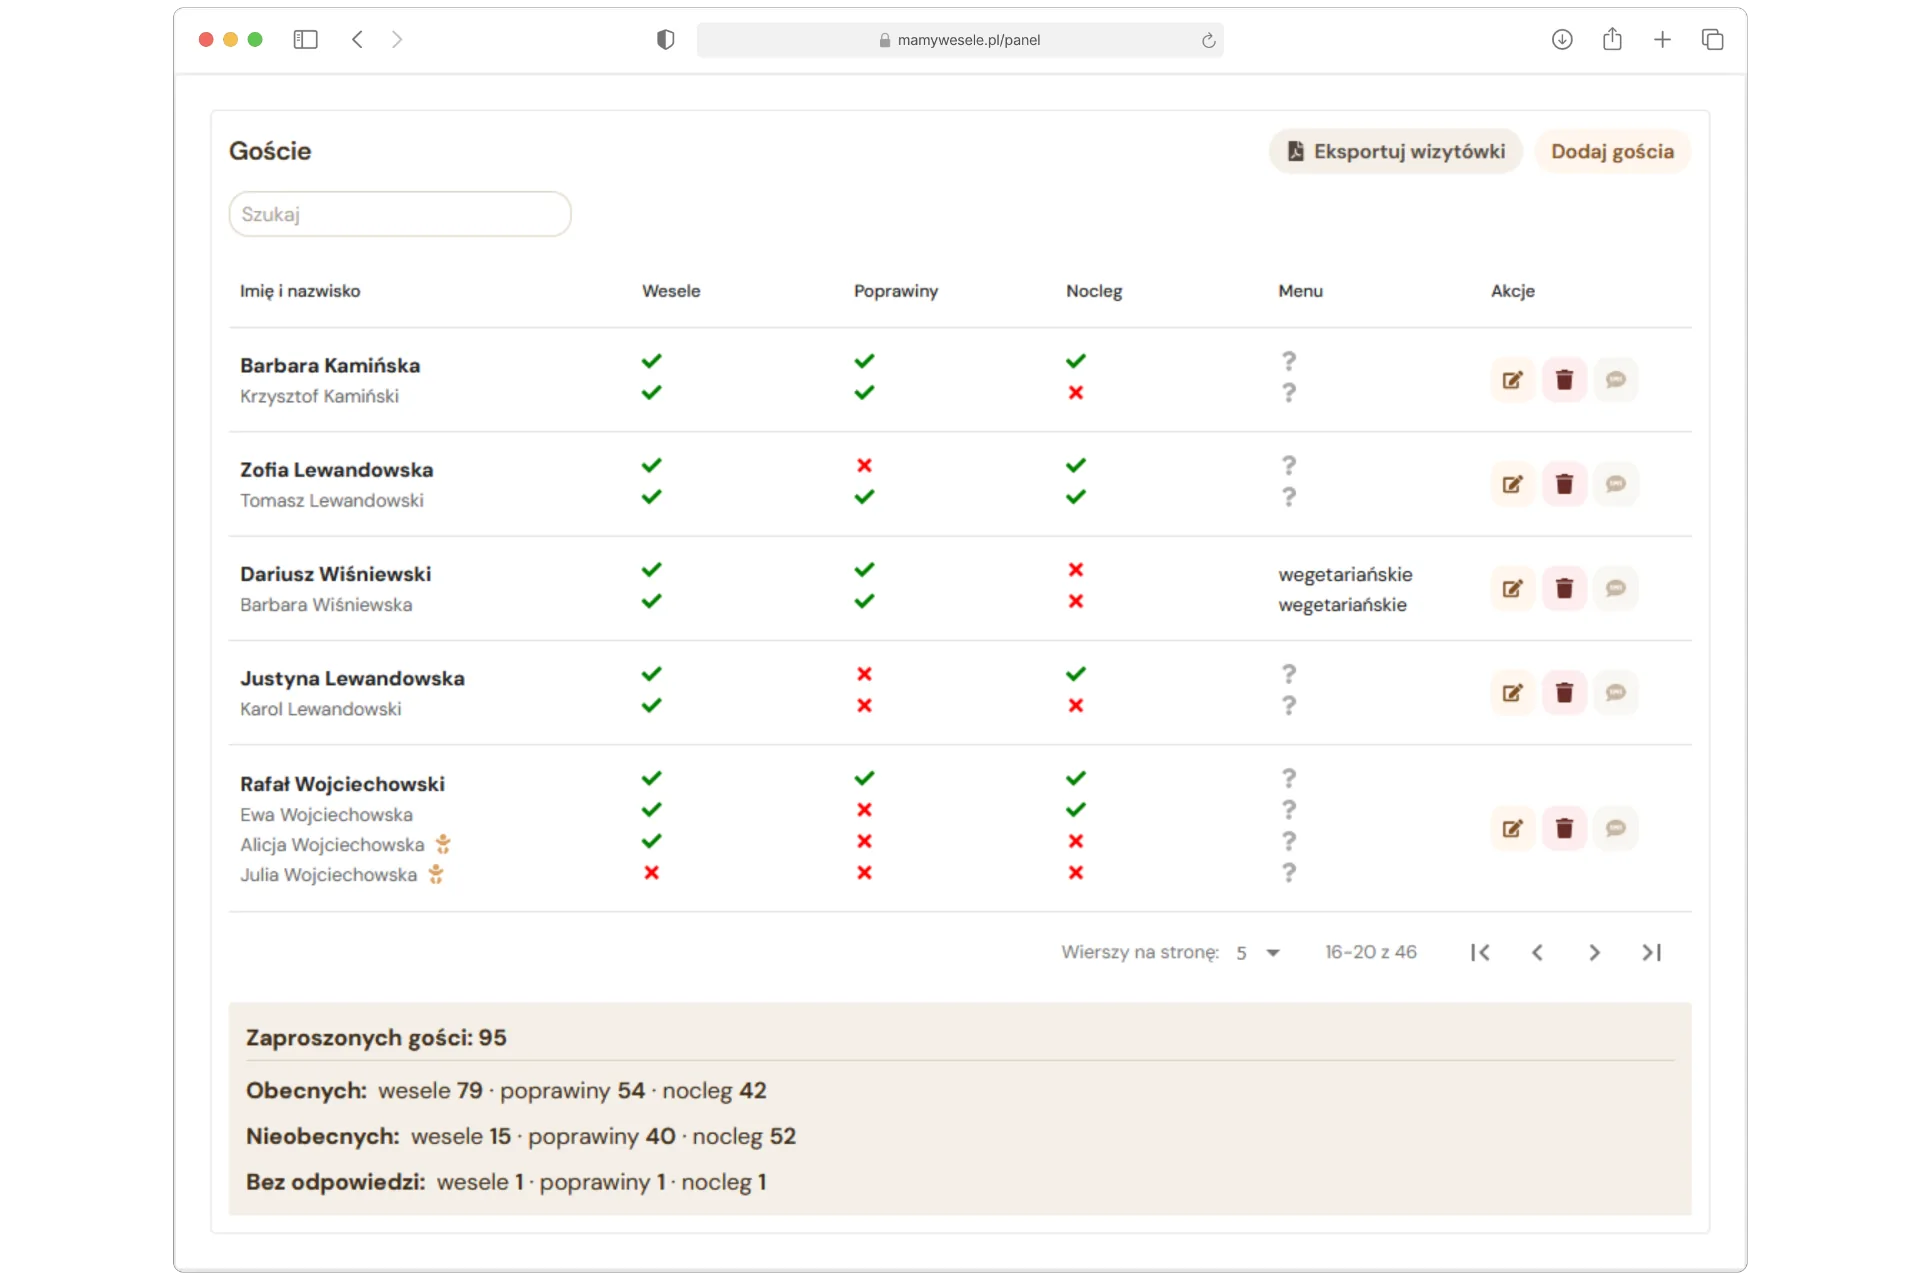Click wegetariańskie menu for Dariusz Wiśniewski
1920x1280 pixels.
coord(1345,575)
